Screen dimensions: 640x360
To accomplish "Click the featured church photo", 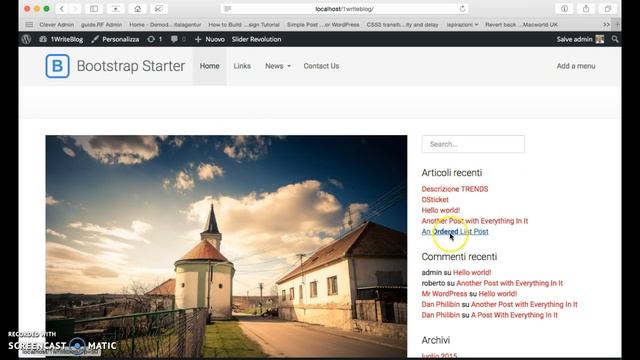I will click(x=226, y=246).
